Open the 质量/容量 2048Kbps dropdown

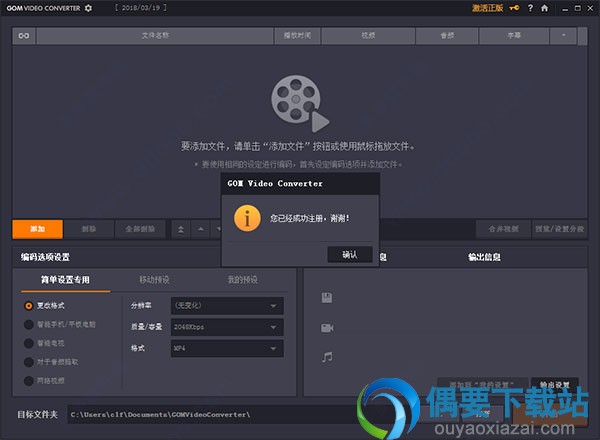point(227,327)
